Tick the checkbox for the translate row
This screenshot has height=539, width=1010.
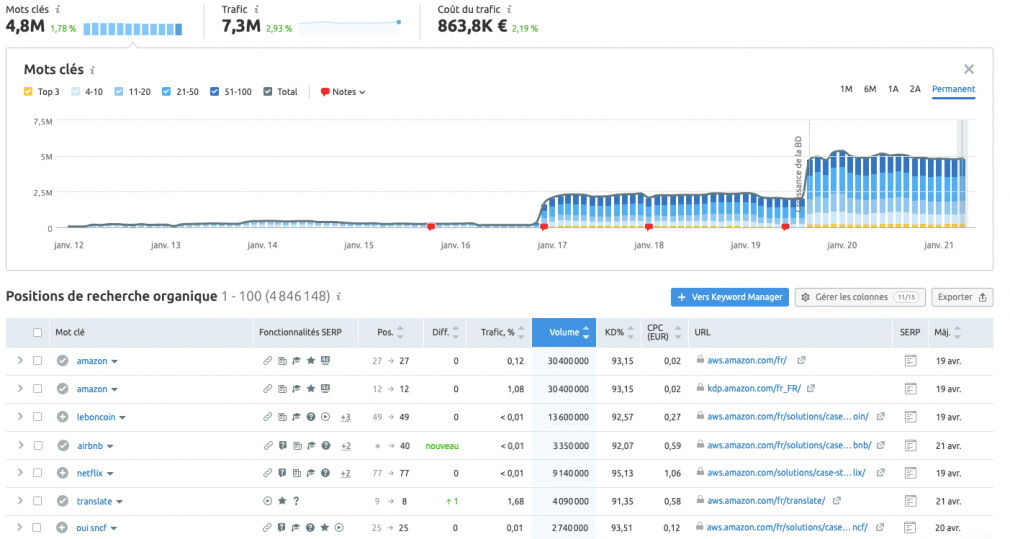tap(37, 501)
